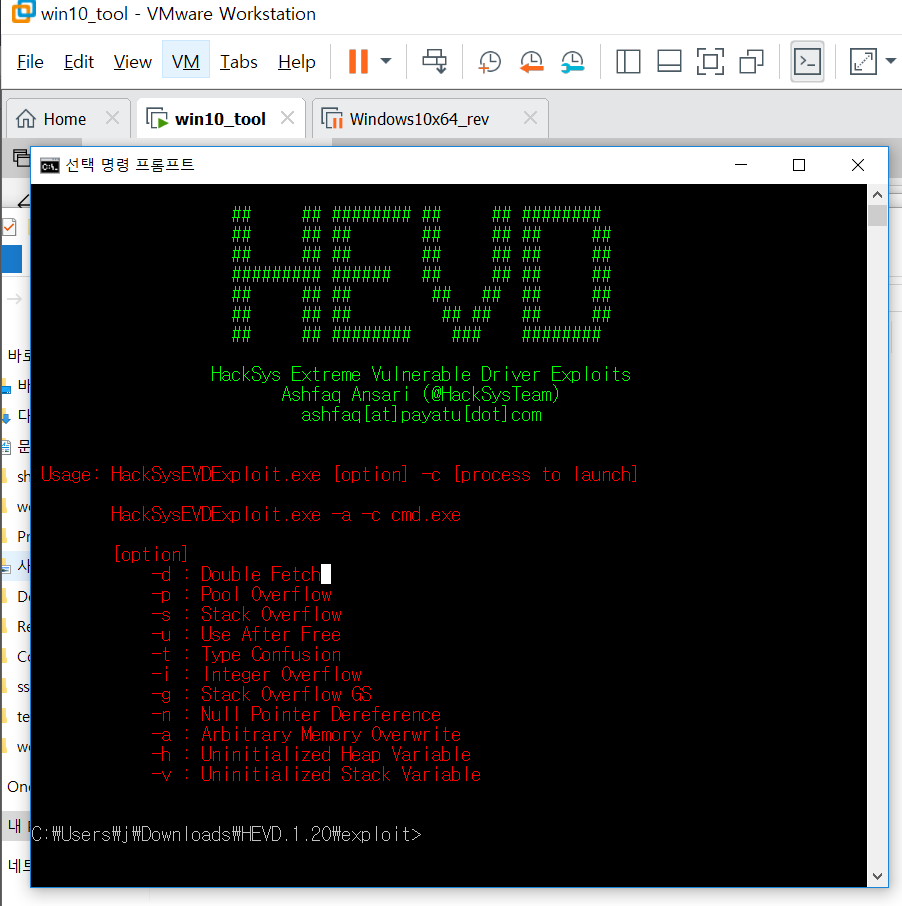This screenshot has width=902, height=906.
Task: Click the command prompt scrollbar down arrow
Action: click(878, 875)
